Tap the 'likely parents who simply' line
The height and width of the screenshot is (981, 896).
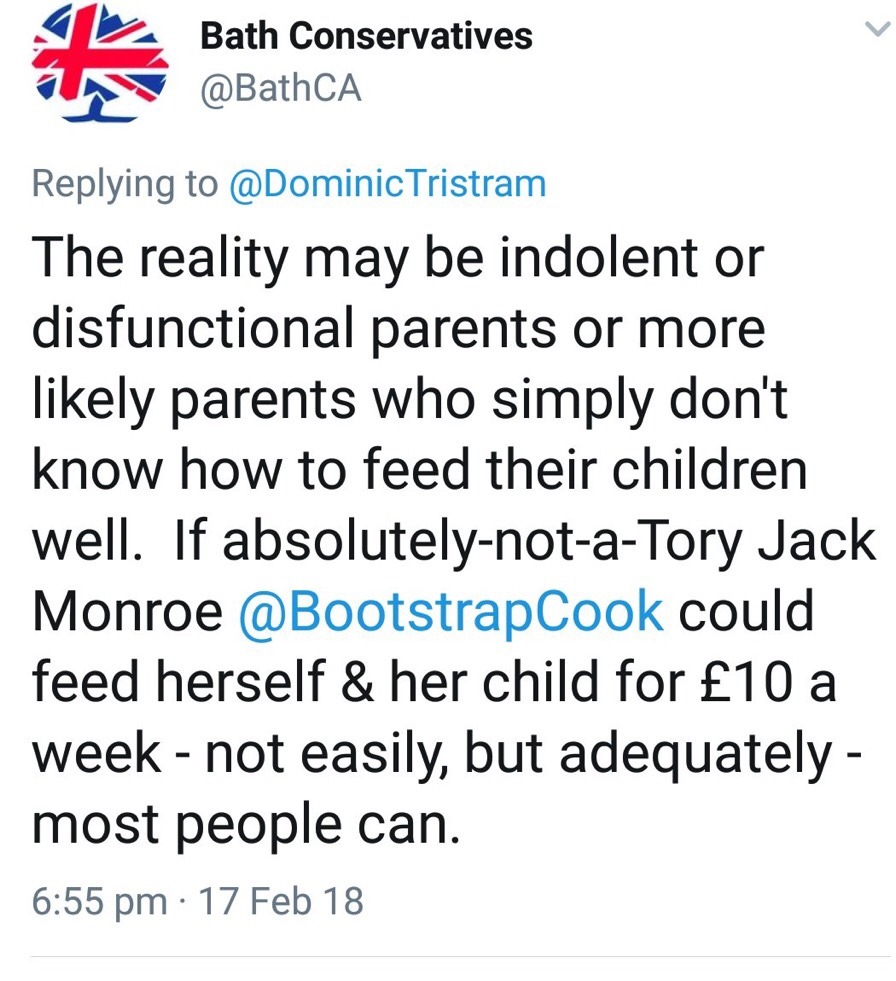click(x=300, y=400)
